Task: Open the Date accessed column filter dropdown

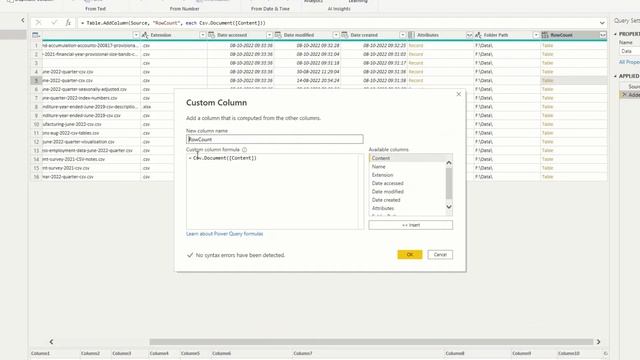Action: click(x=269, y=35)
